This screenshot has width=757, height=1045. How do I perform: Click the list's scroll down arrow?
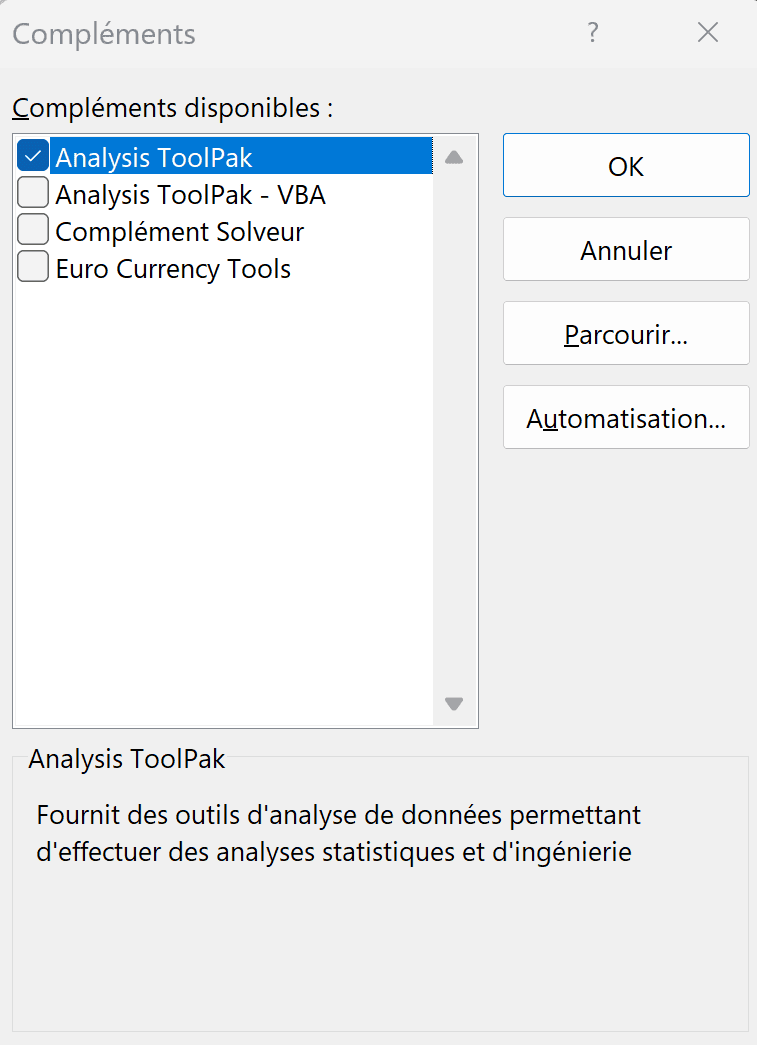click(454, 704)
